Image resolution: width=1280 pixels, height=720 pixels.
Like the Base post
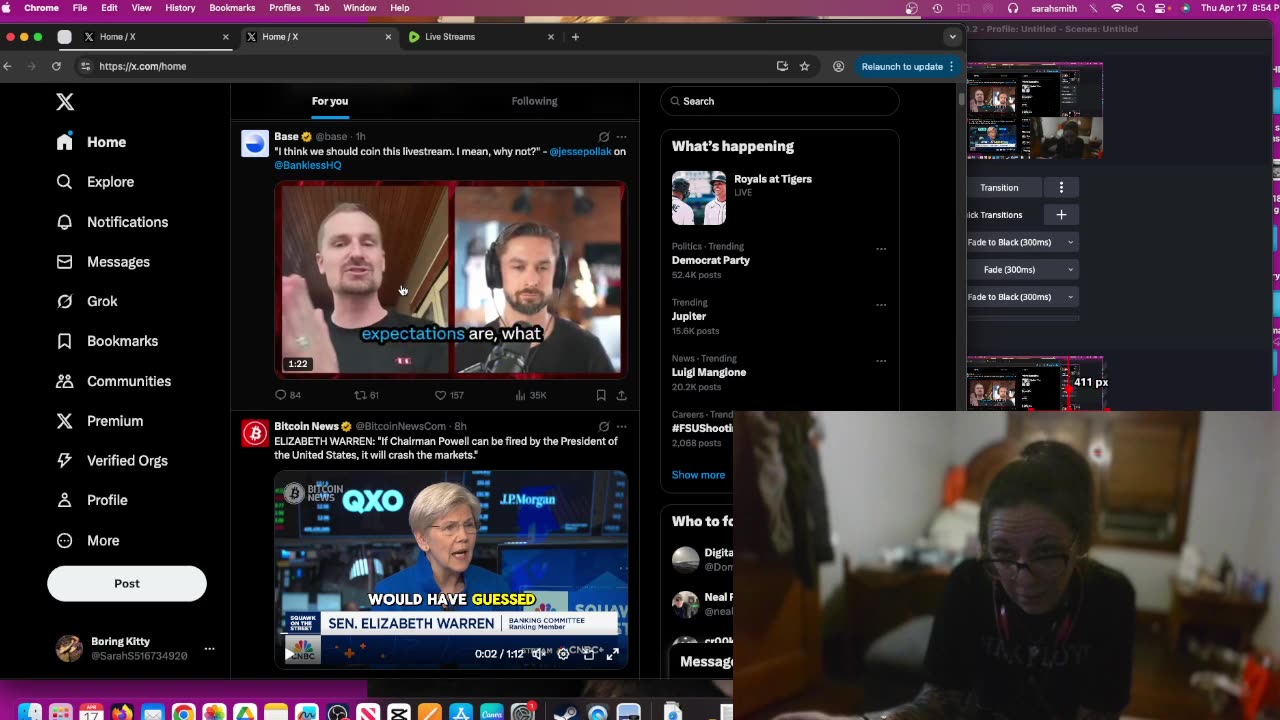pos(449,395)
